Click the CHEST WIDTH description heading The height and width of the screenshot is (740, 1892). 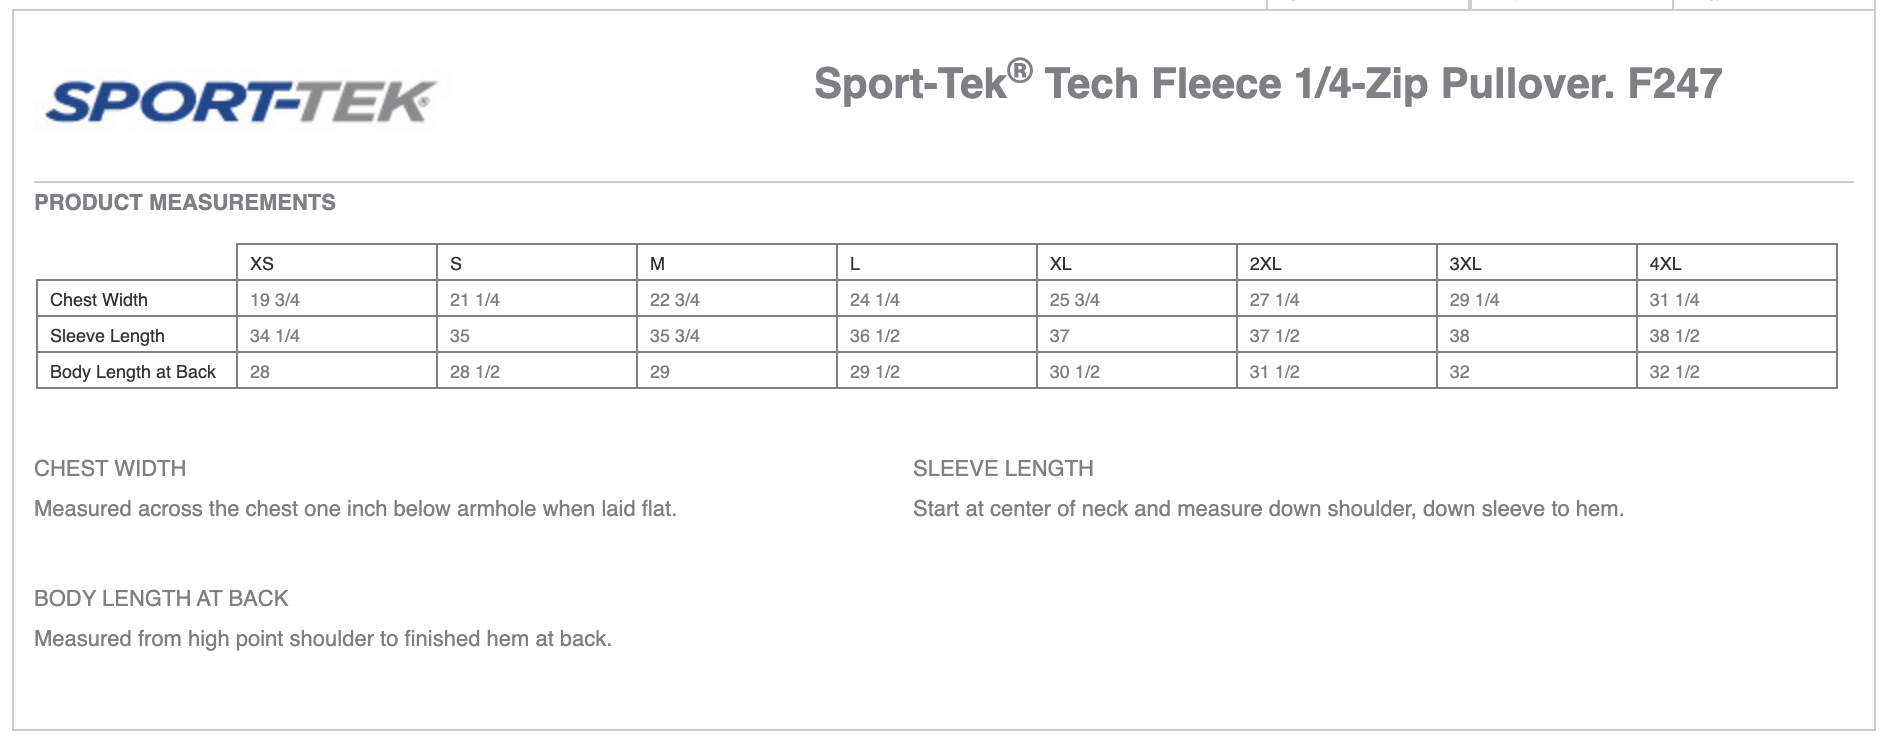pos(110,468)
